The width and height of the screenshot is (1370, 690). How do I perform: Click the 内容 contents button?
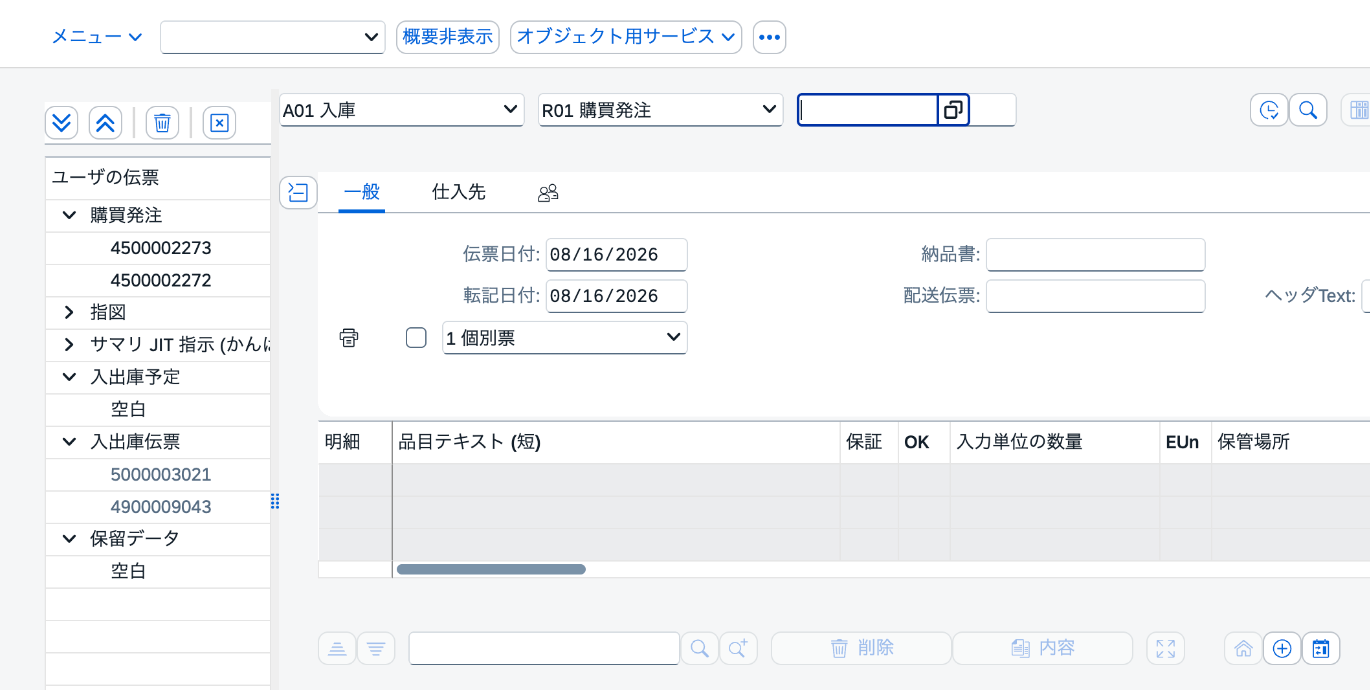pyautogui.click(x=1043, y=648)
